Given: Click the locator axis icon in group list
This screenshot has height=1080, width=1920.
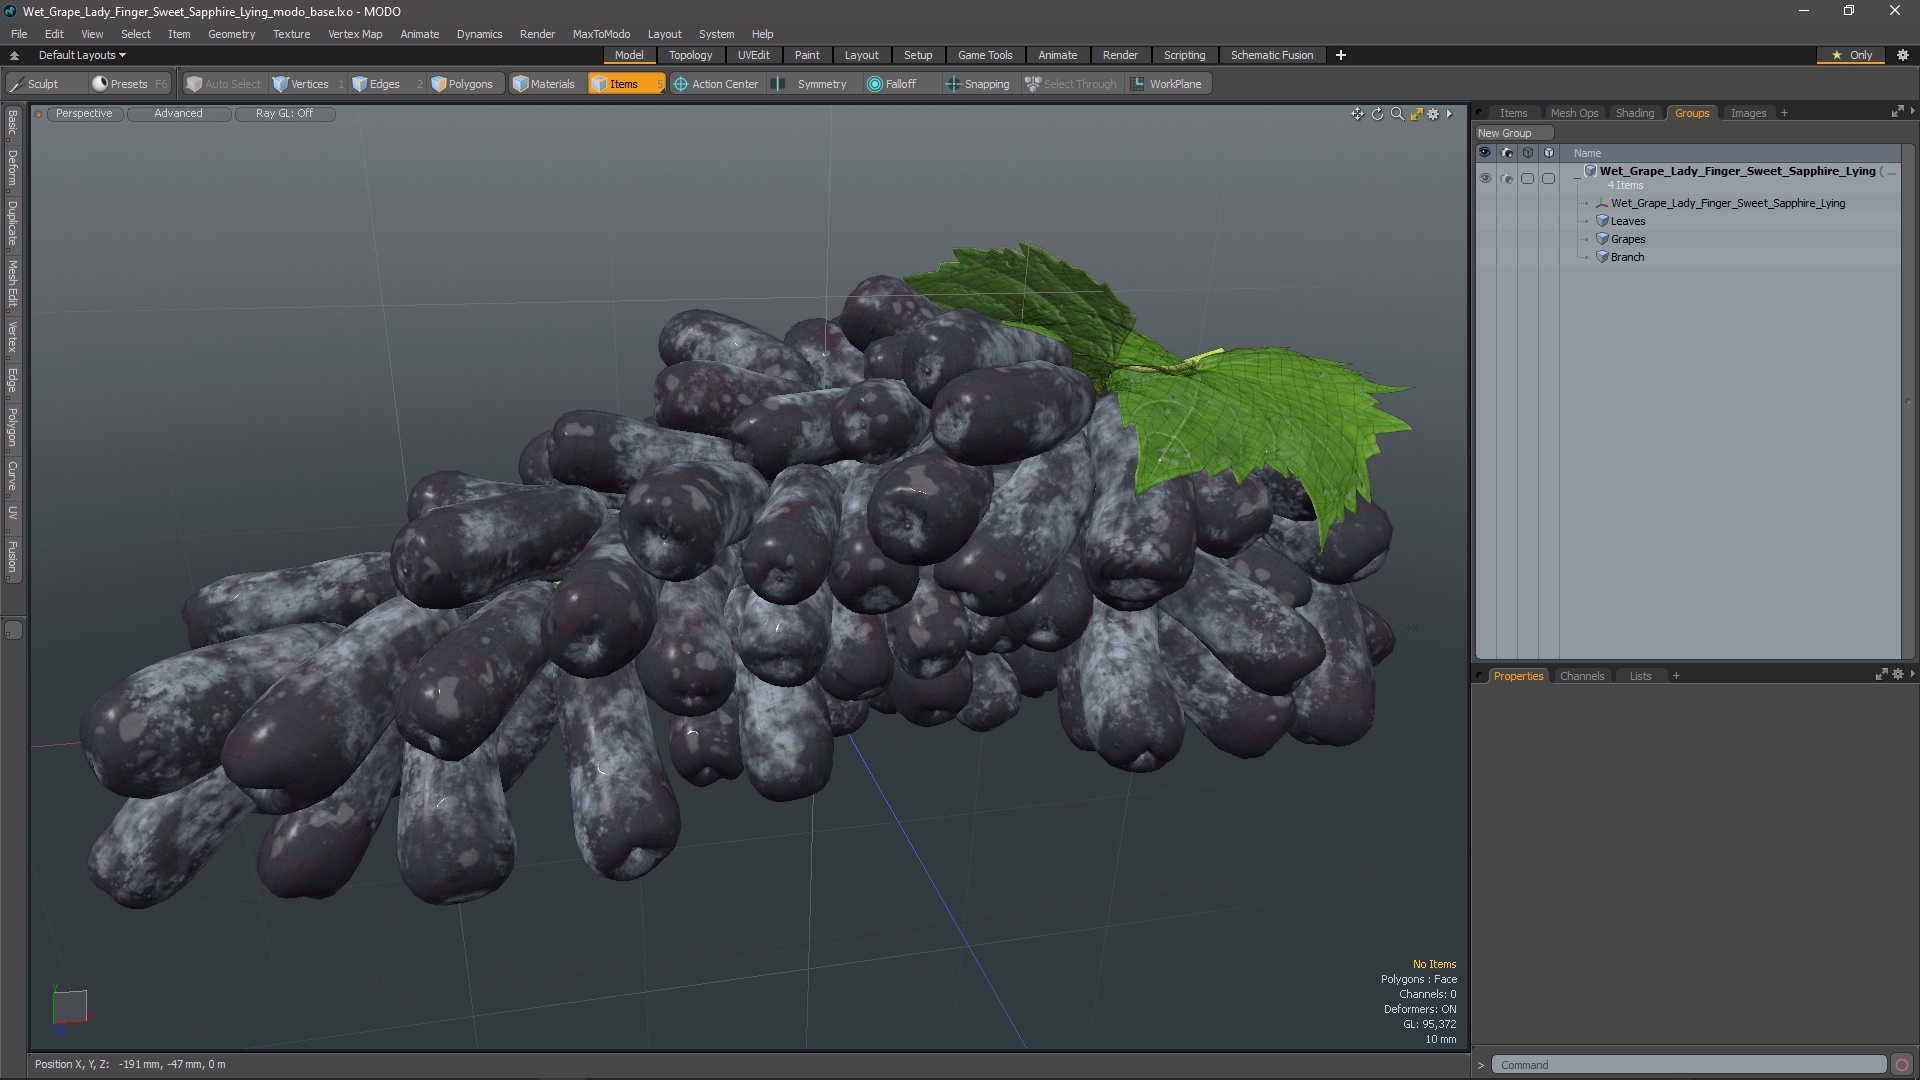Looking at the screenshot, I should (1602, 203).
